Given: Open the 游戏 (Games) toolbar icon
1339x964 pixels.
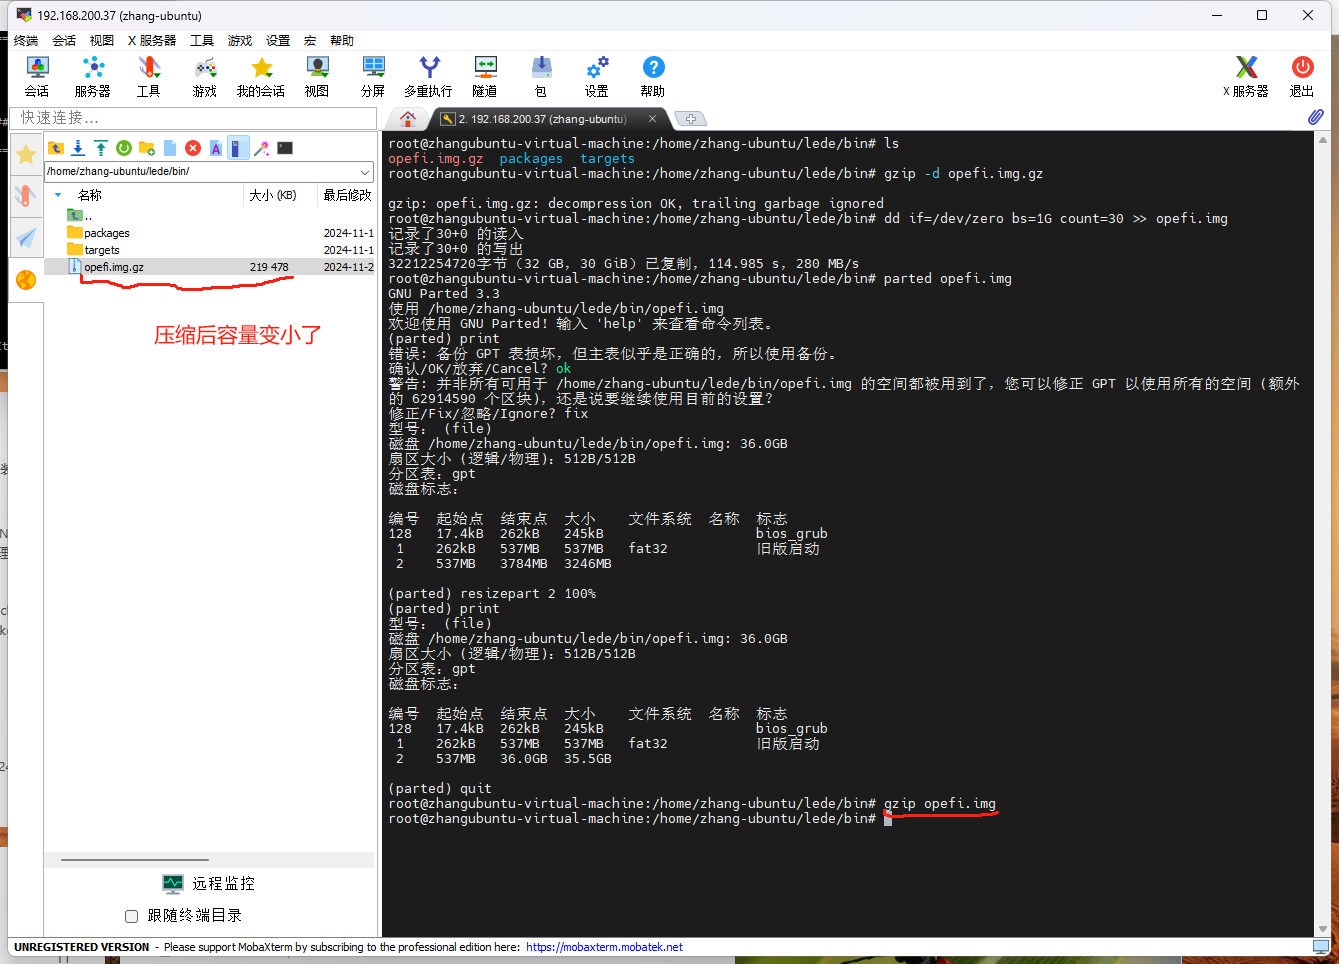Looking at the screenshot, I should click(205, 76).
